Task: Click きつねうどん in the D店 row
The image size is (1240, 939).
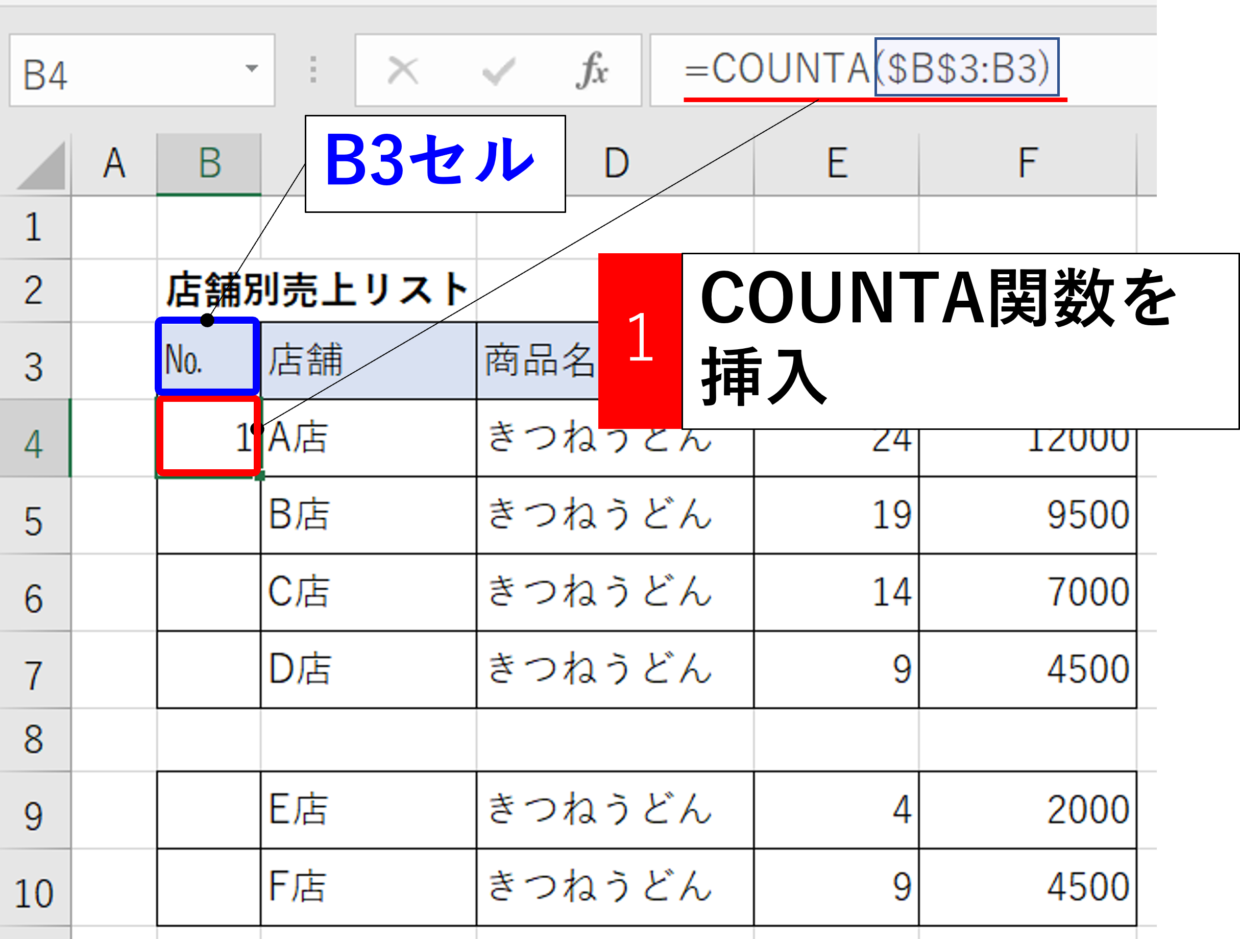Action: pyautogui.click(x=615, y=669)
